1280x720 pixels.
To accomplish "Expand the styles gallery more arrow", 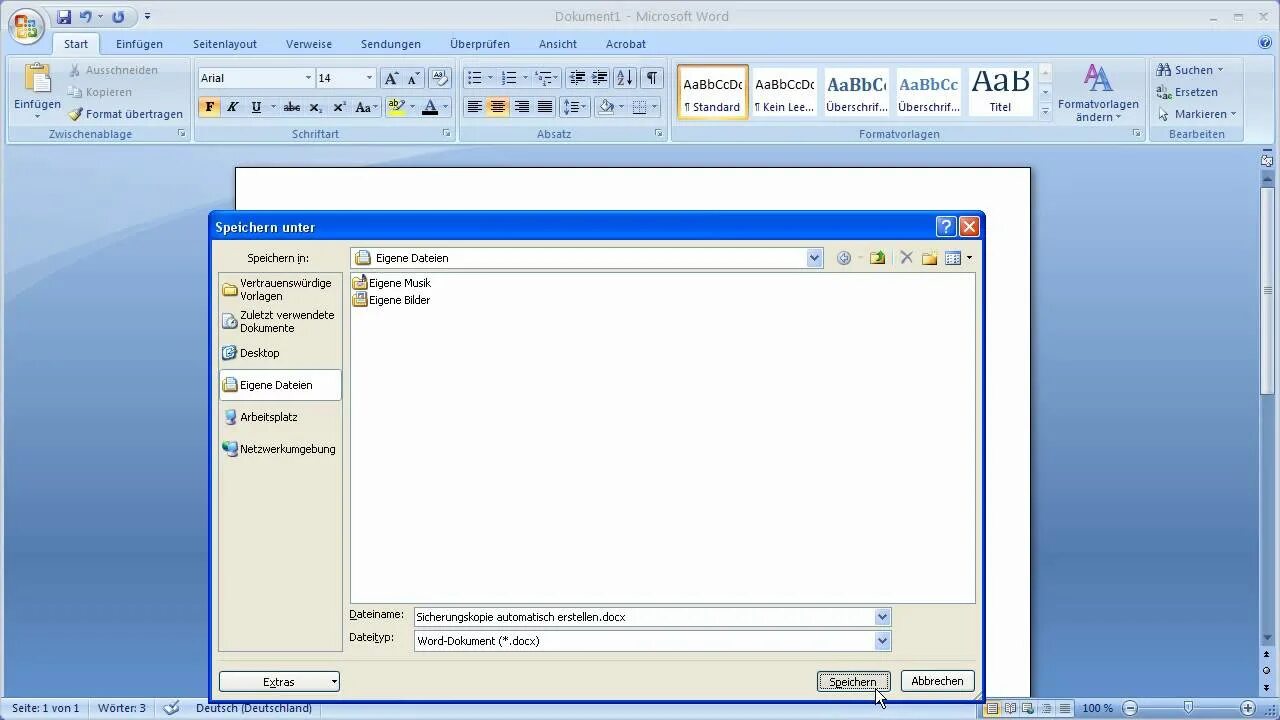I will tap(1045, 111).
